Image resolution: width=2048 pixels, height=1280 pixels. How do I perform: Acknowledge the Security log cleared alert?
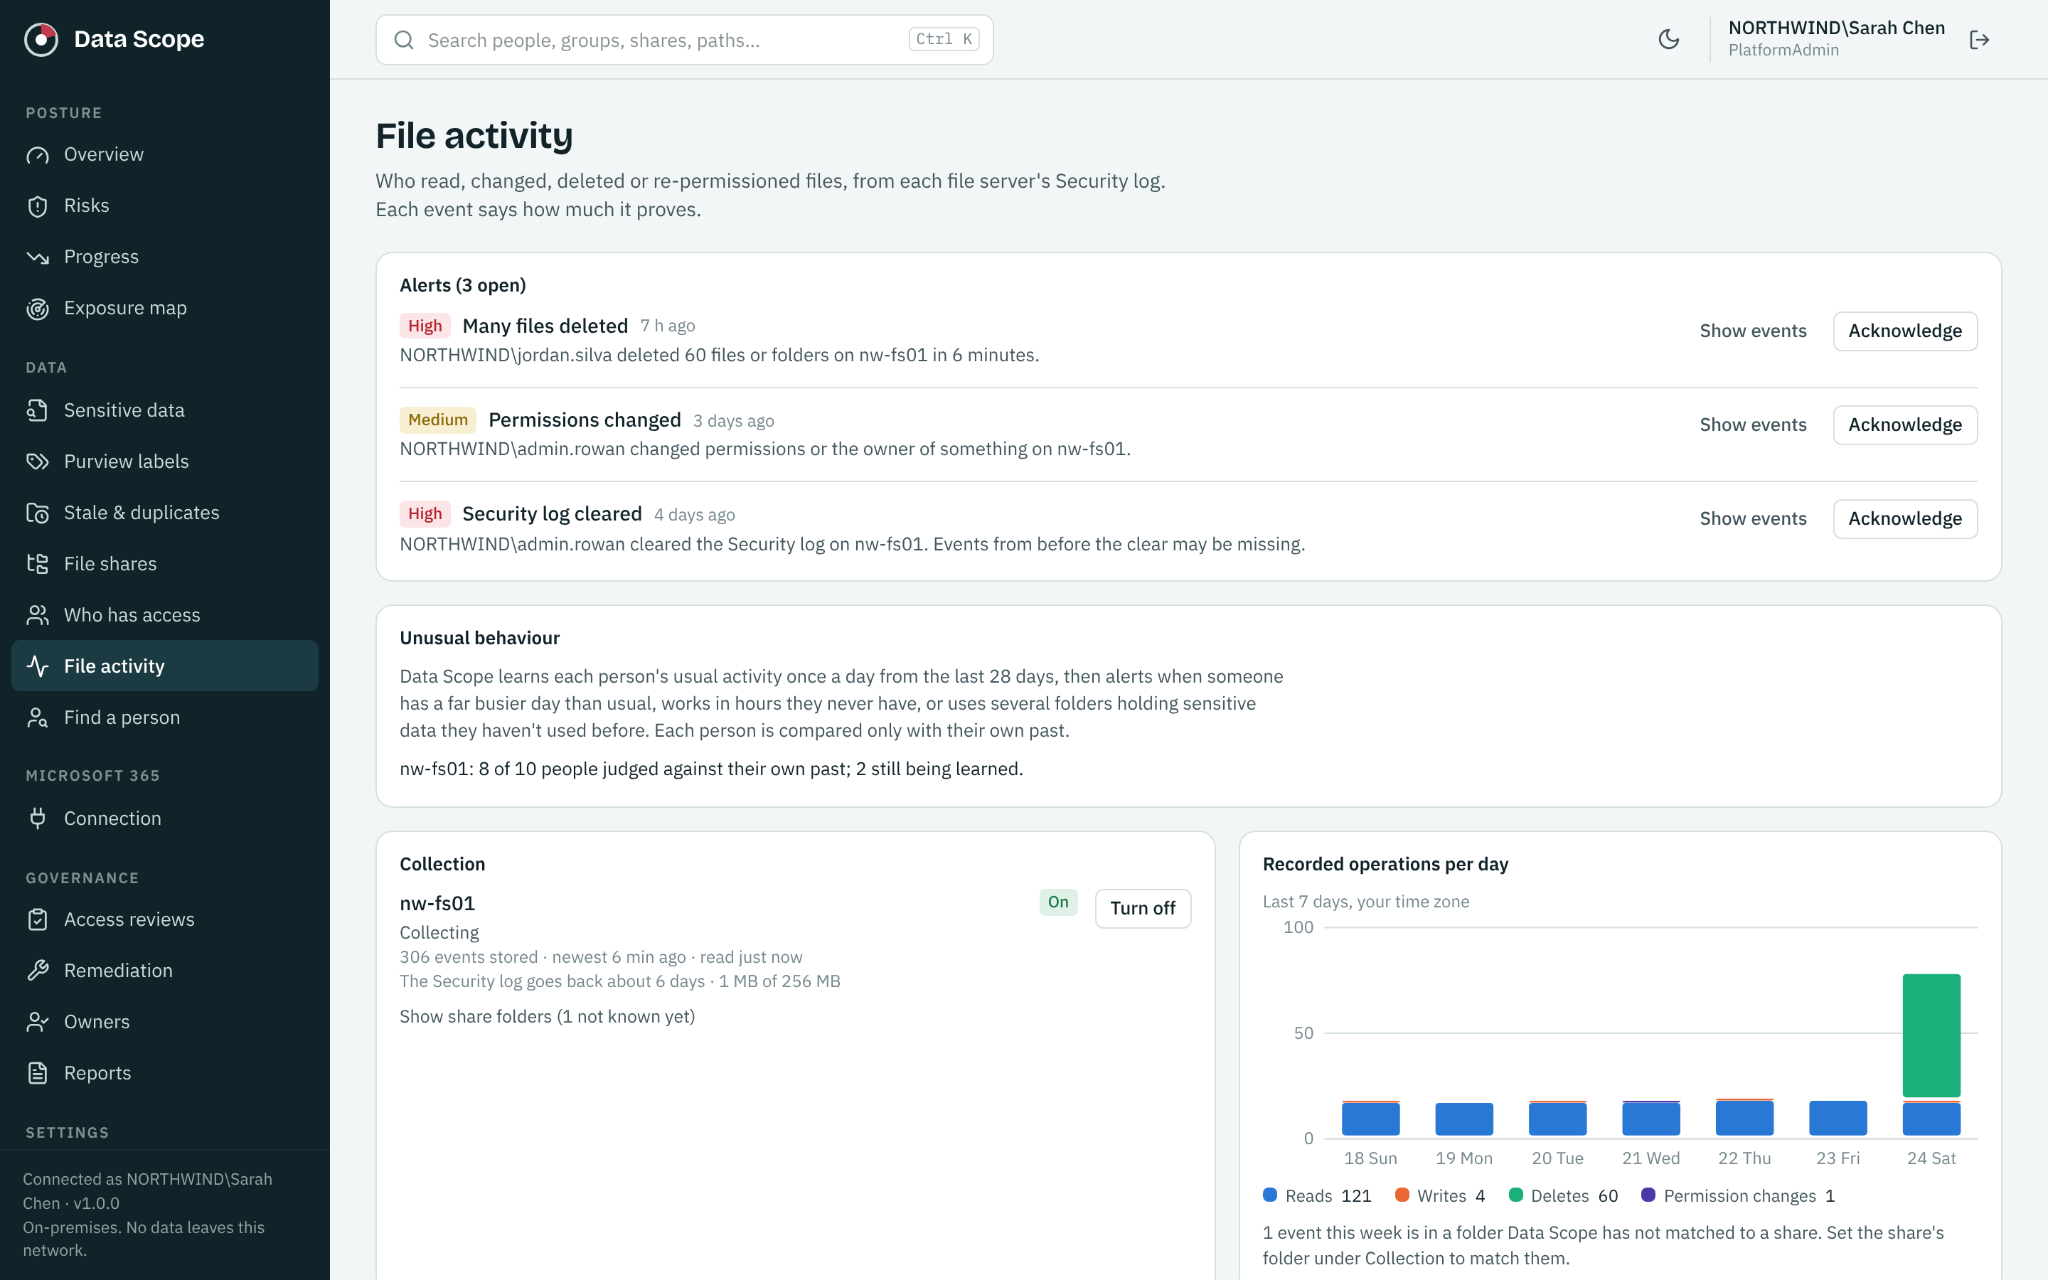coord(1905,519)
